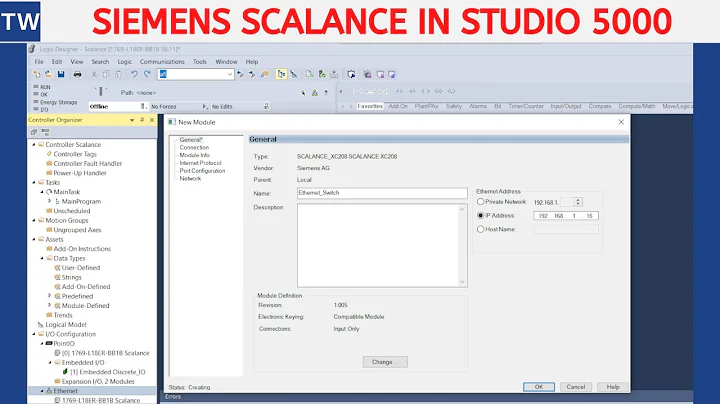Open the Tools menu
Screen dimensions: 720x404
(x=200, y=62)
